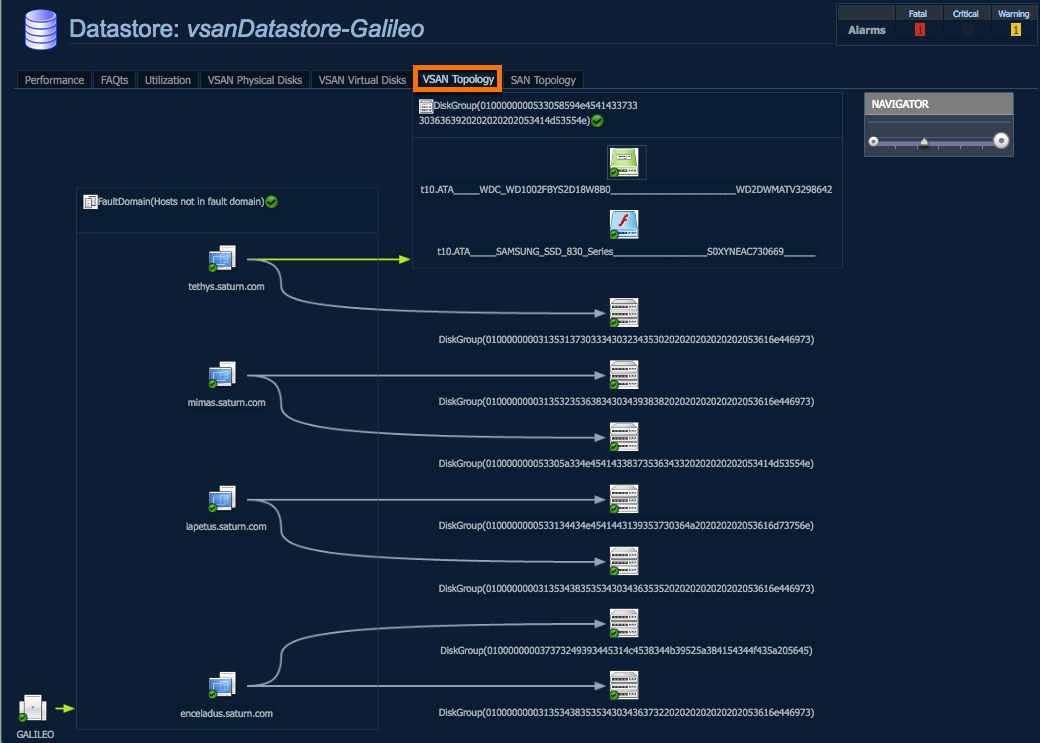Click the WDC_WD1002FBYS disk name text
The height and width of the screenshot is (743, 1040).
coord(626,190)
